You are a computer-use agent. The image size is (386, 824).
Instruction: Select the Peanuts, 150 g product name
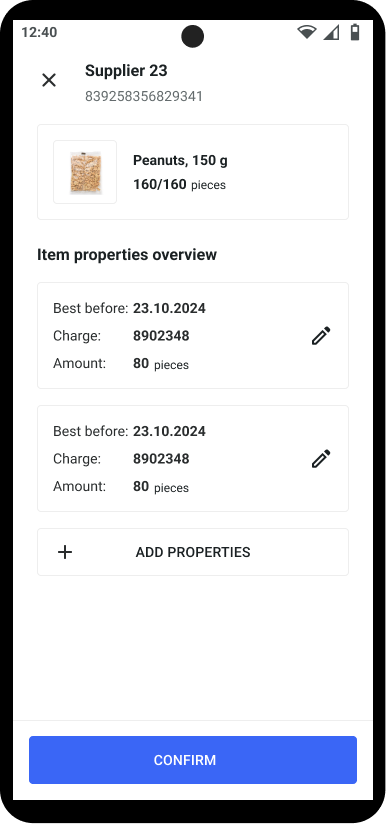(180, 160)
